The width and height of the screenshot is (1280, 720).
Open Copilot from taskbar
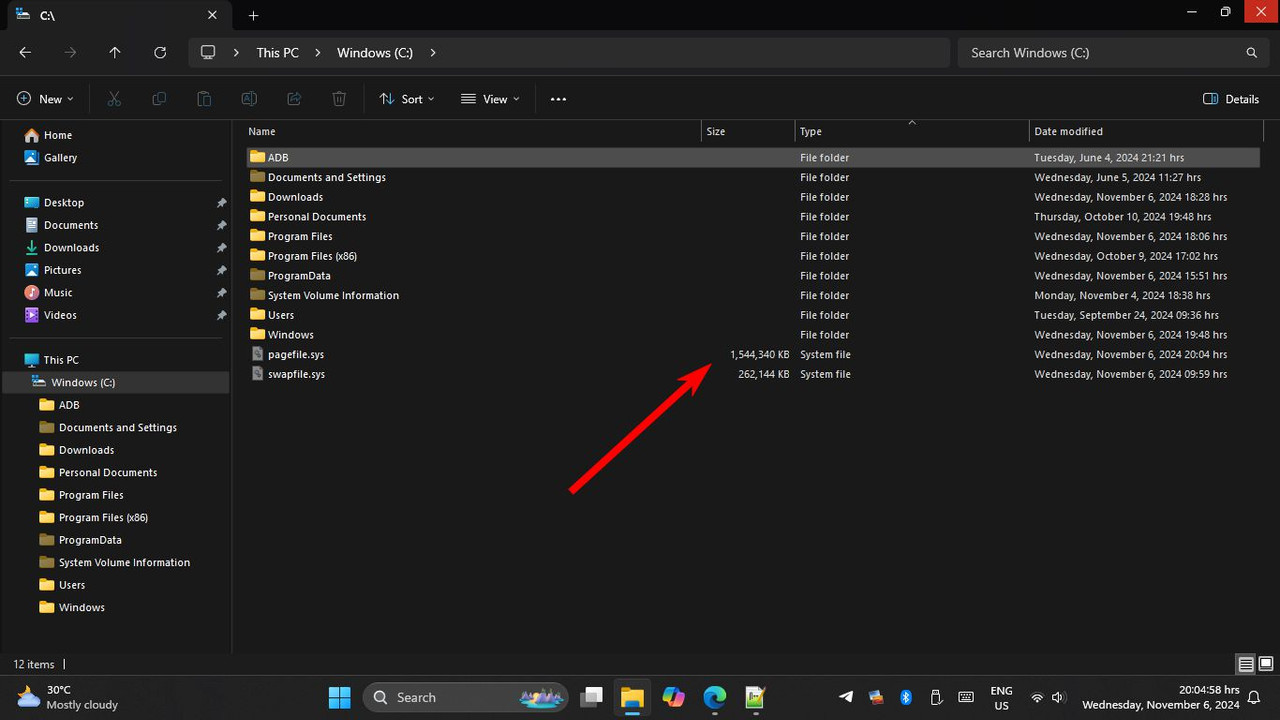(x=673, y=697)
